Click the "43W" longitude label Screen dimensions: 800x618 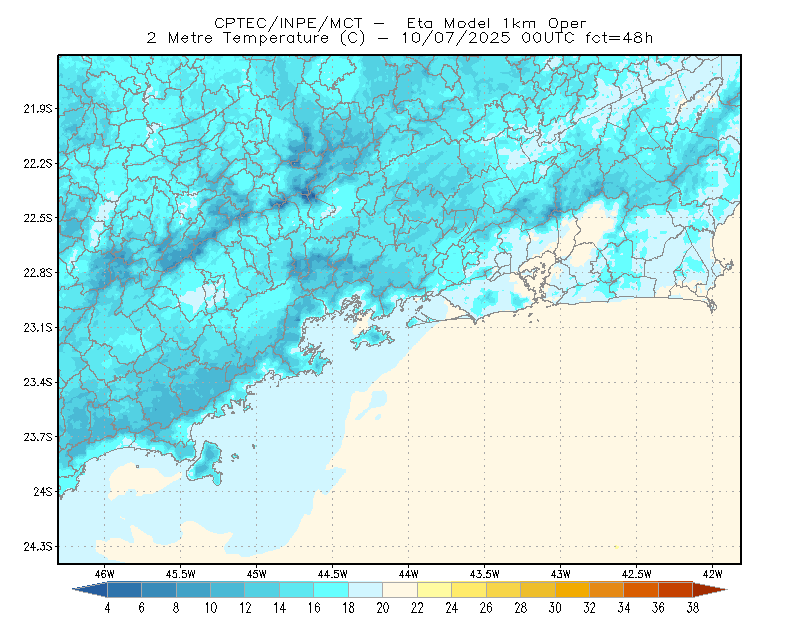(x=561, y=574)
